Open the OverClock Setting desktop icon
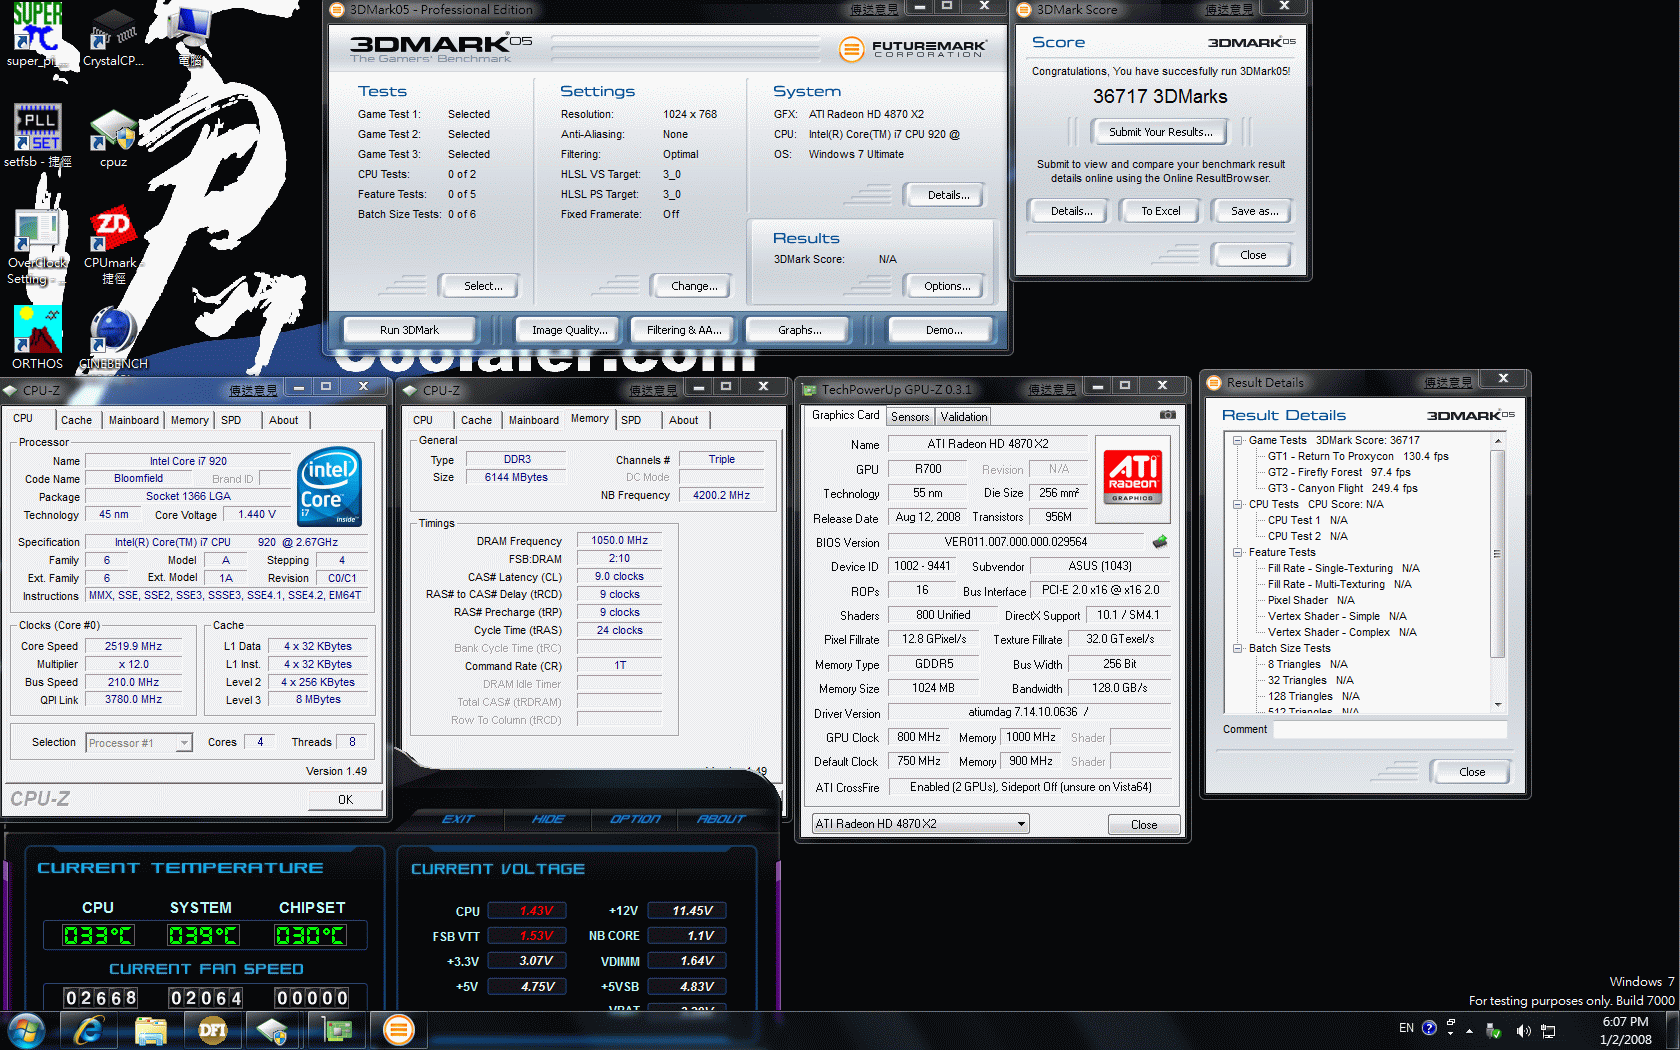This screenshot has height=1050, width=1680. point(37,245)
